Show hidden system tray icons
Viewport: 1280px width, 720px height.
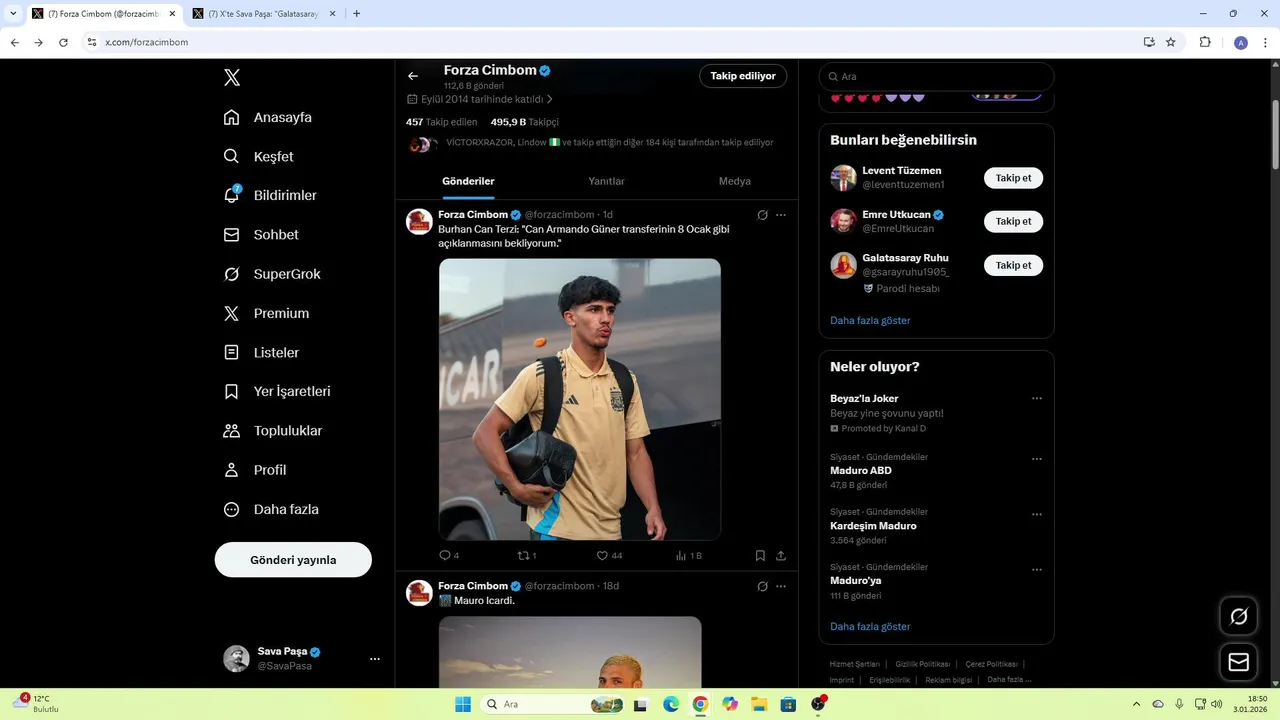[x=1136, y=704]
